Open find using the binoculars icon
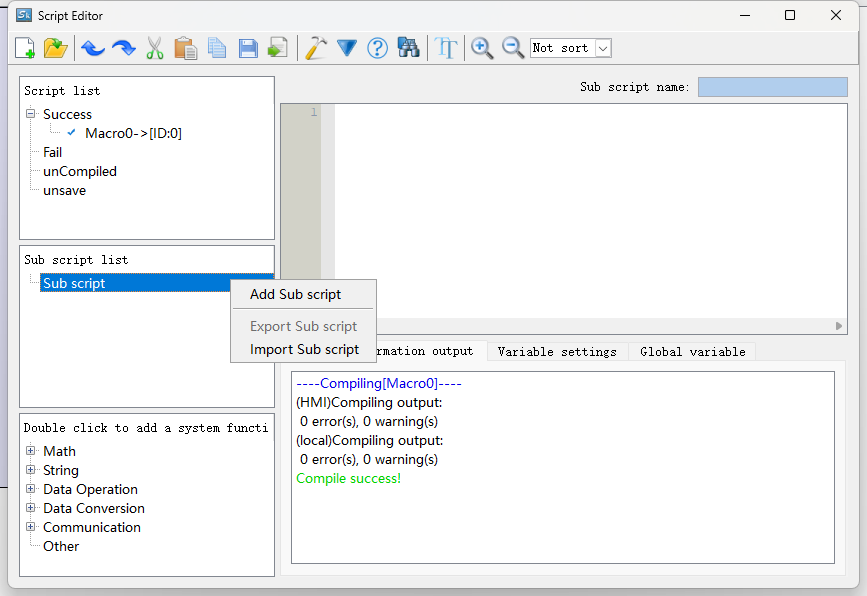This screenshot has width=867, height=596. point(408,48)
